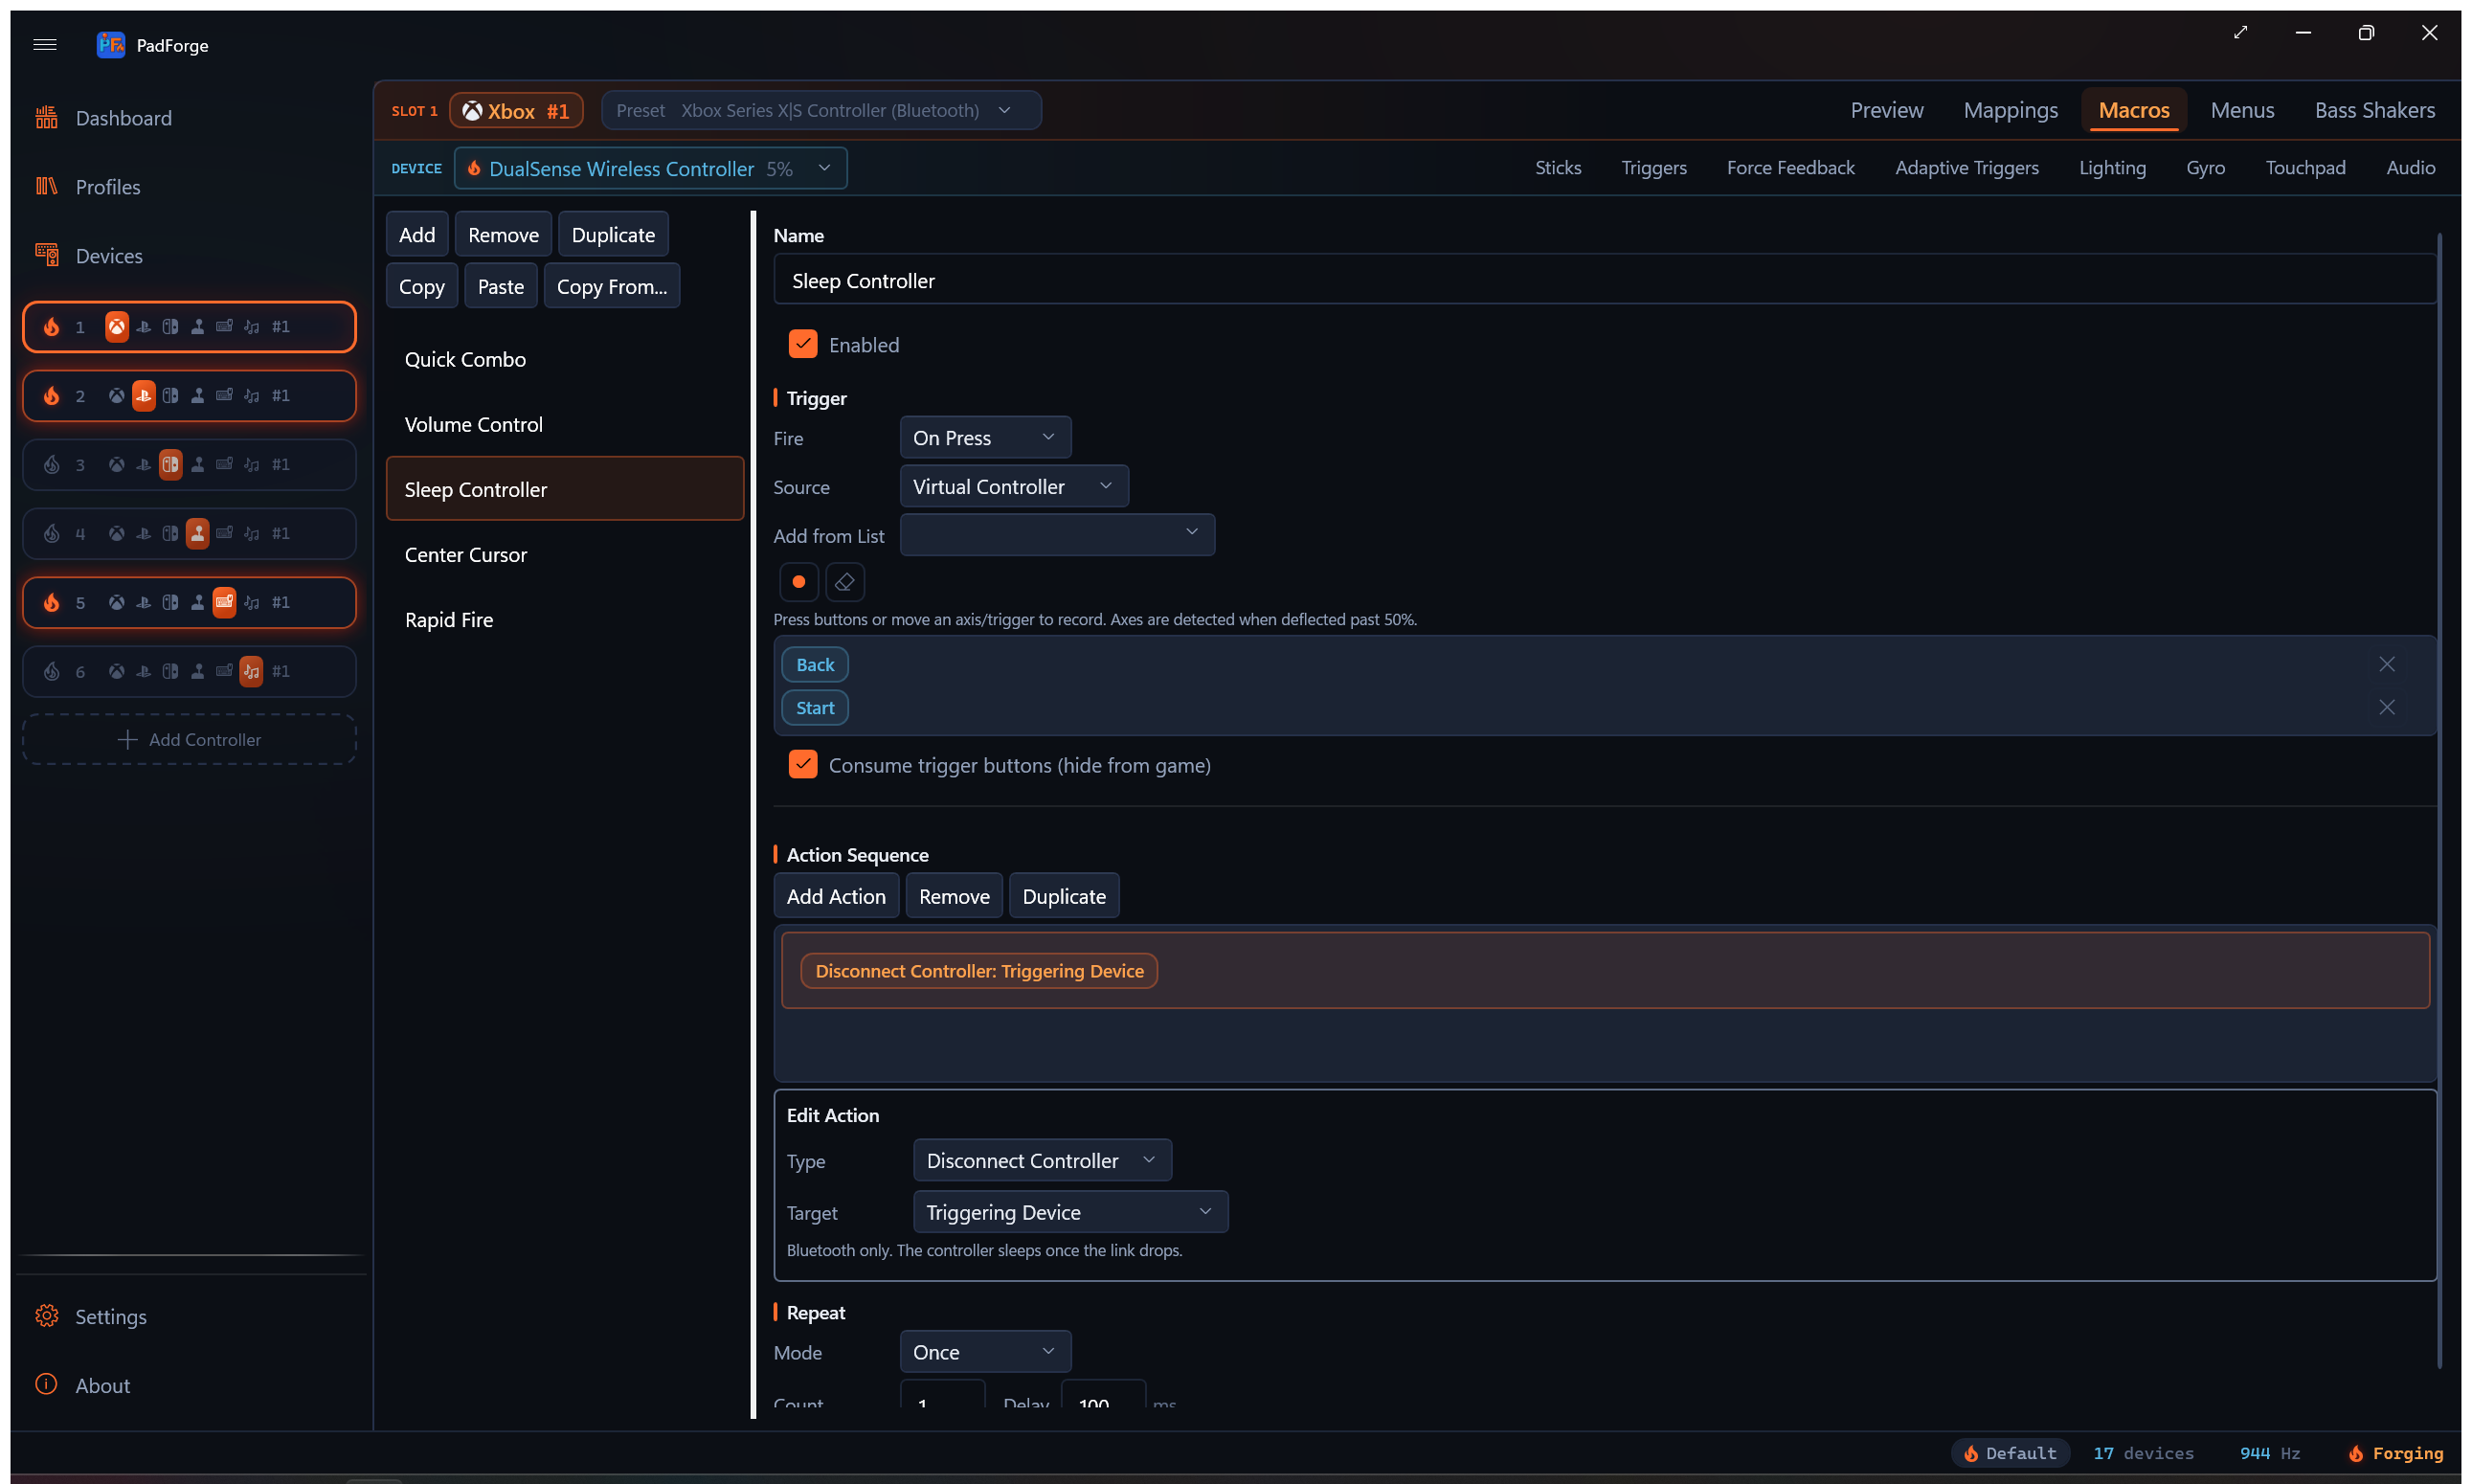The height and width of the screenshot is (1484, 2472).
Task: Toggle the flame power icon of slot 6
Action: 52,672
